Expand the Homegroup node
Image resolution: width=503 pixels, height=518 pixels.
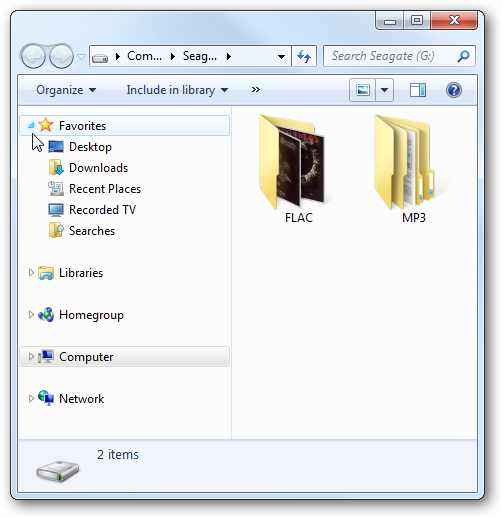31,315
